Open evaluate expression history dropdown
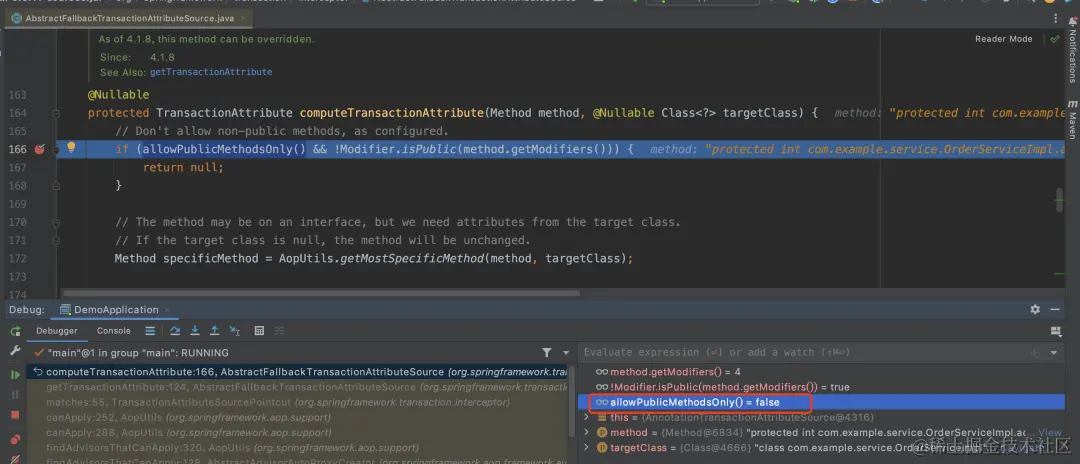Screen dimensions: 1080x464 click(x=1053, y=352)
